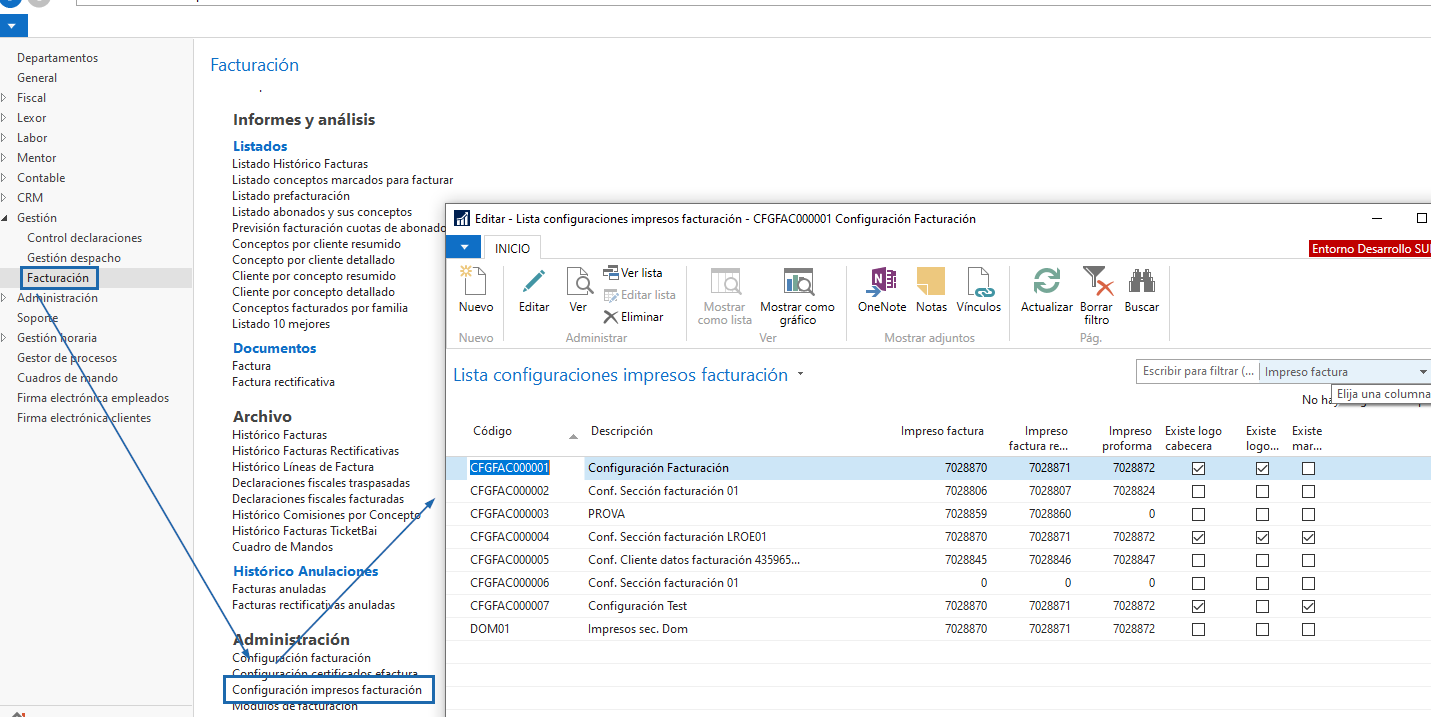
Task: Click the Buscar binoculars icon
Action: pyautogui.click(x=1141, y=282)
